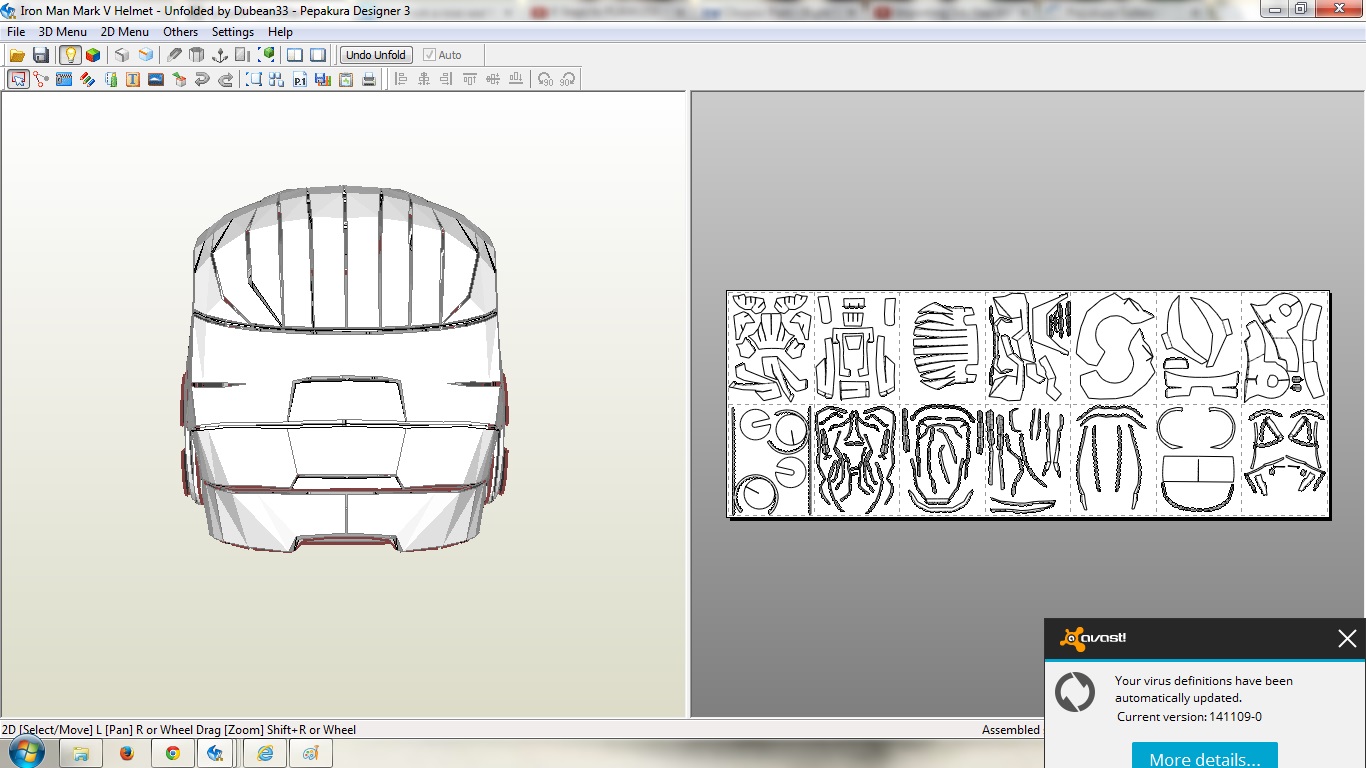Click the Undo Unfold button

tap(376, 55)
